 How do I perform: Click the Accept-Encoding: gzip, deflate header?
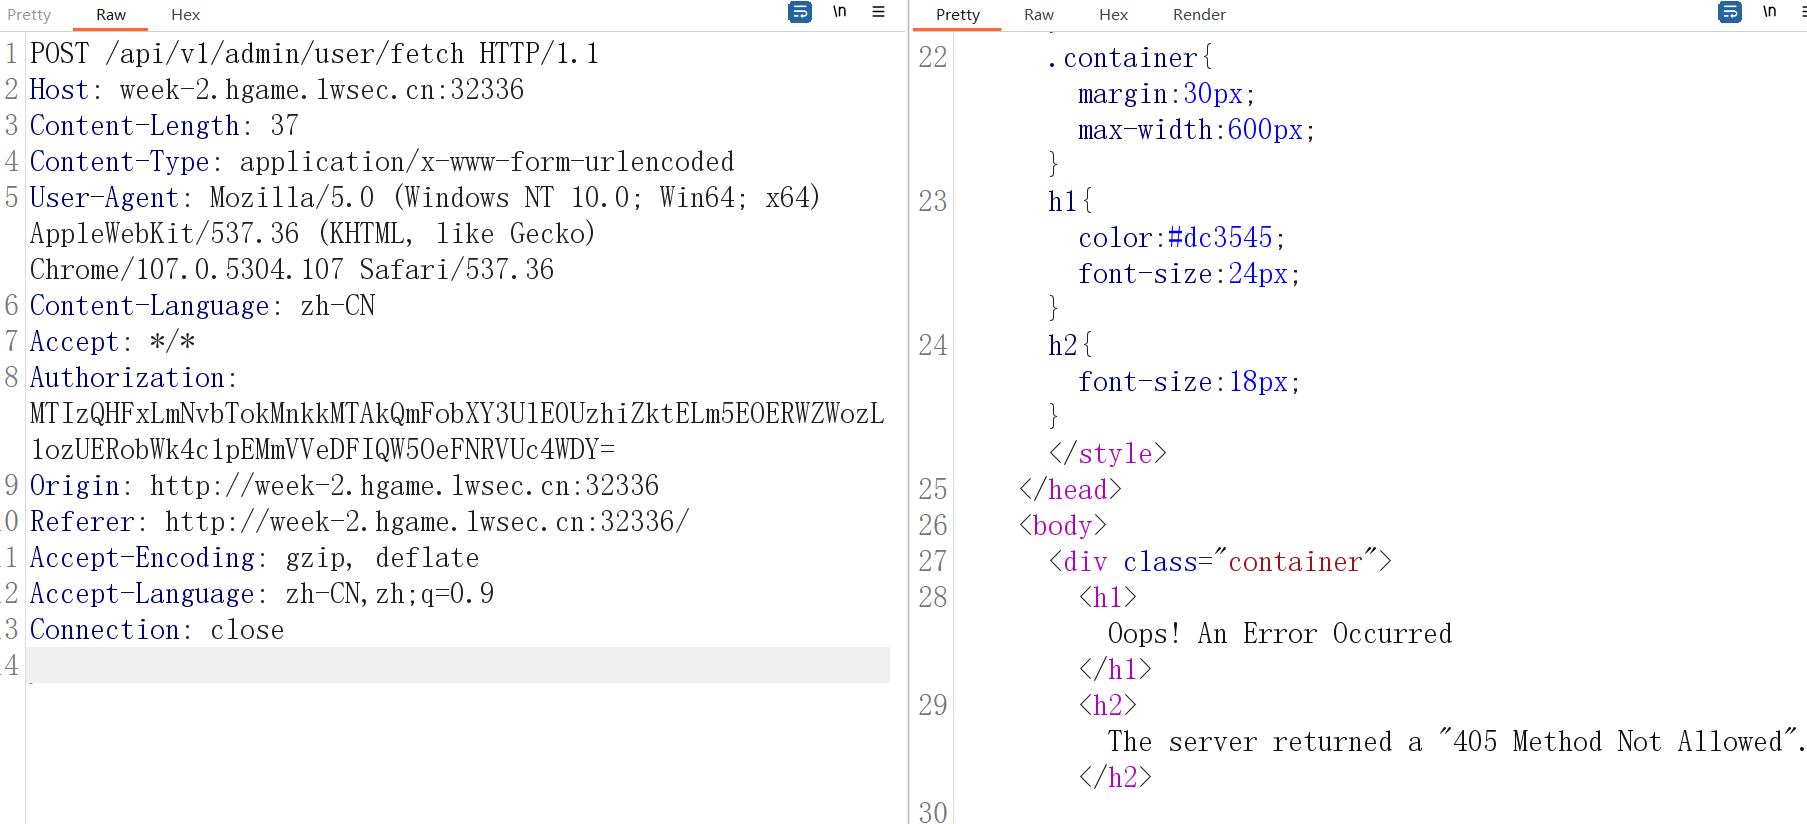click(x=254, y=557)
